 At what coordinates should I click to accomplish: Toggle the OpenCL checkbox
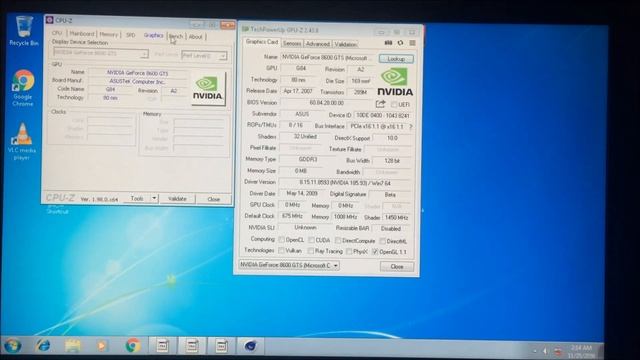(x=281, y=240)
